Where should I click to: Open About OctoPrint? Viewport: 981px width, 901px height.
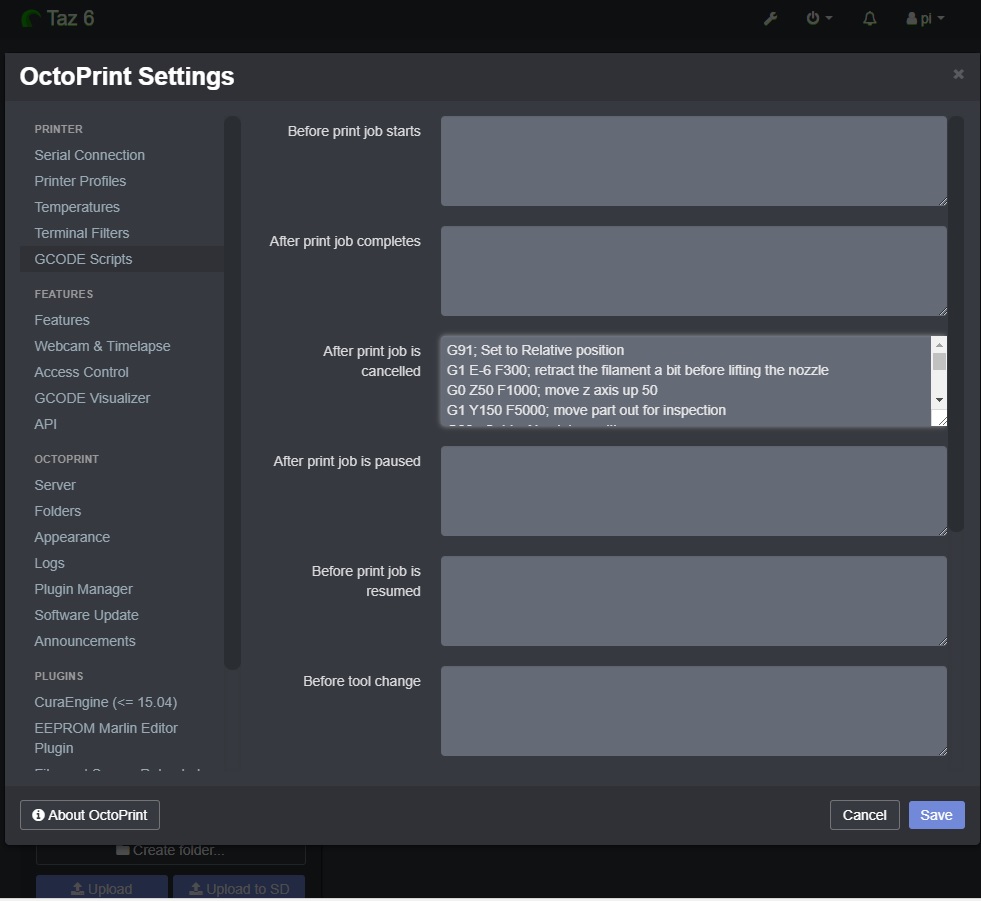(89, 815)
